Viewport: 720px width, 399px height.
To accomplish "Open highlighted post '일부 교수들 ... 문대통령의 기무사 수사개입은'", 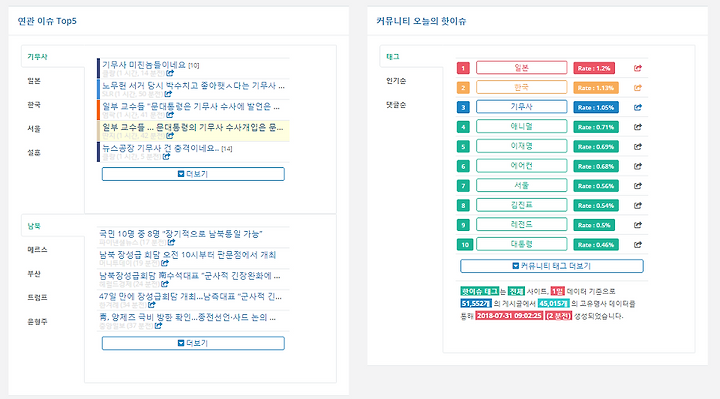I will [193, 127].
